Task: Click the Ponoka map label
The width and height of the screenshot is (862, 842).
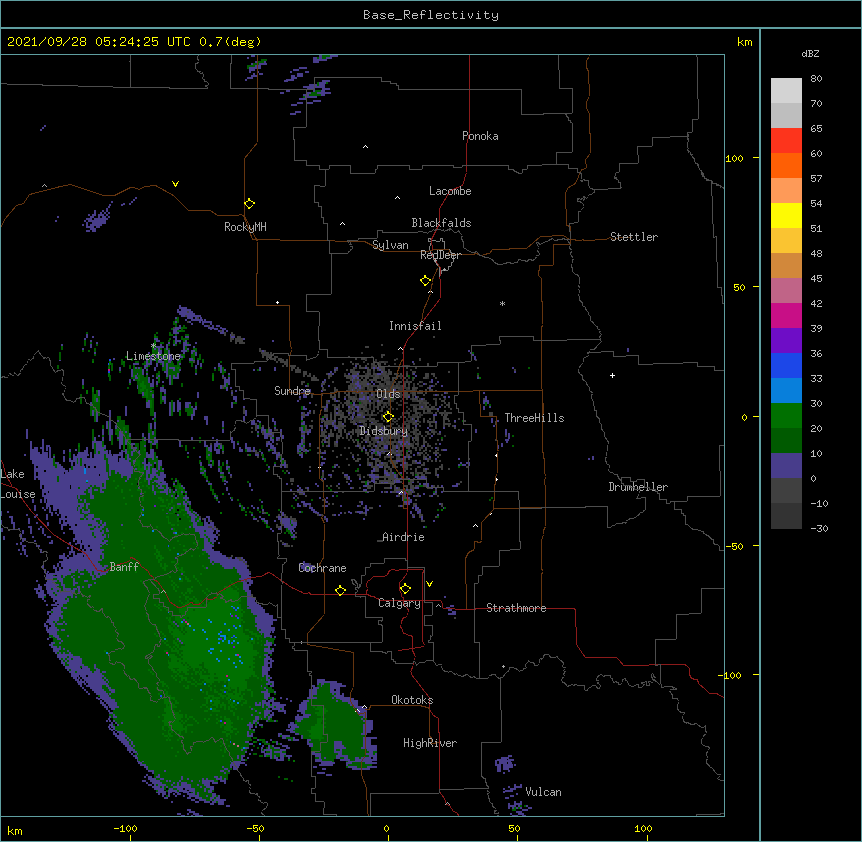Action: (x=480, y=136)
